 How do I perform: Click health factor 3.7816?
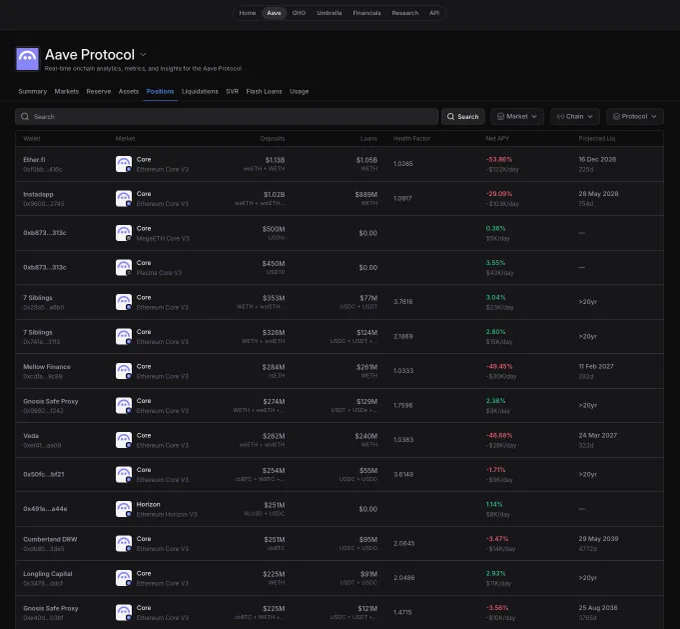[403, 301]
